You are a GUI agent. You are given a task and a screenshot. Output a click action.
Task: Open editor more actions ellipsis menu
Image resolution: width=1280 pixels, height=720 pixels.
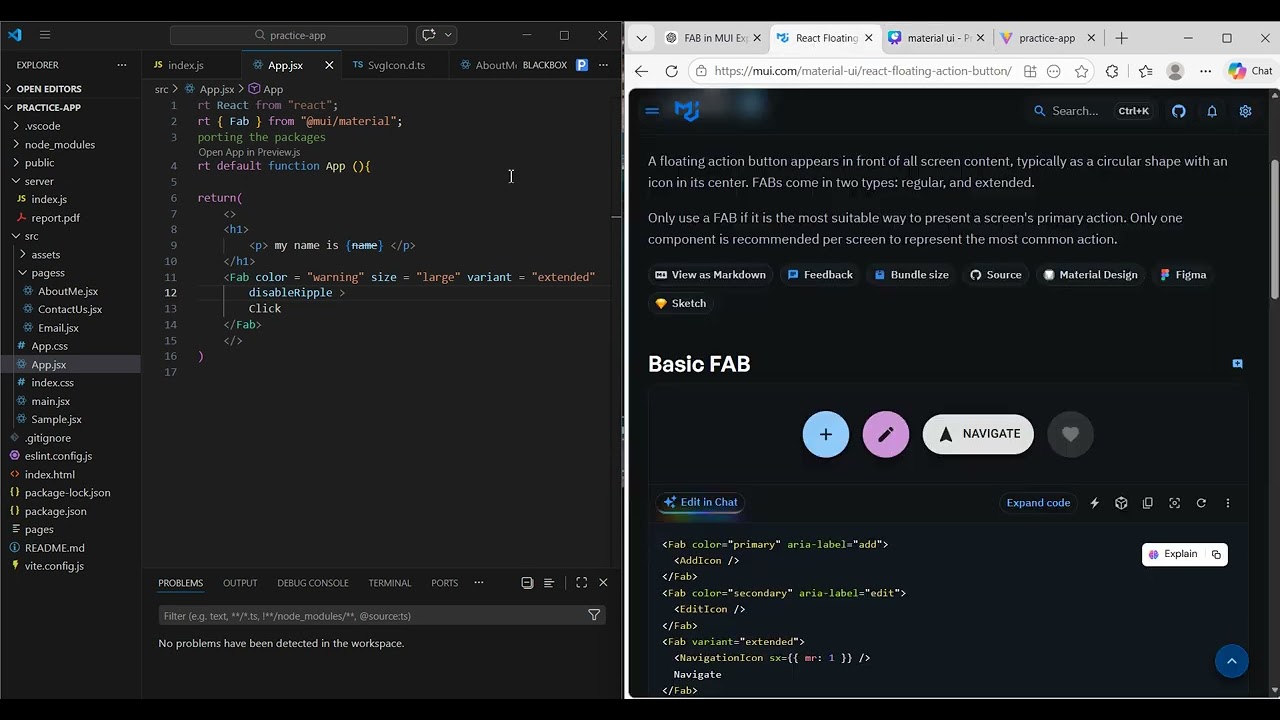click(603, 65)
